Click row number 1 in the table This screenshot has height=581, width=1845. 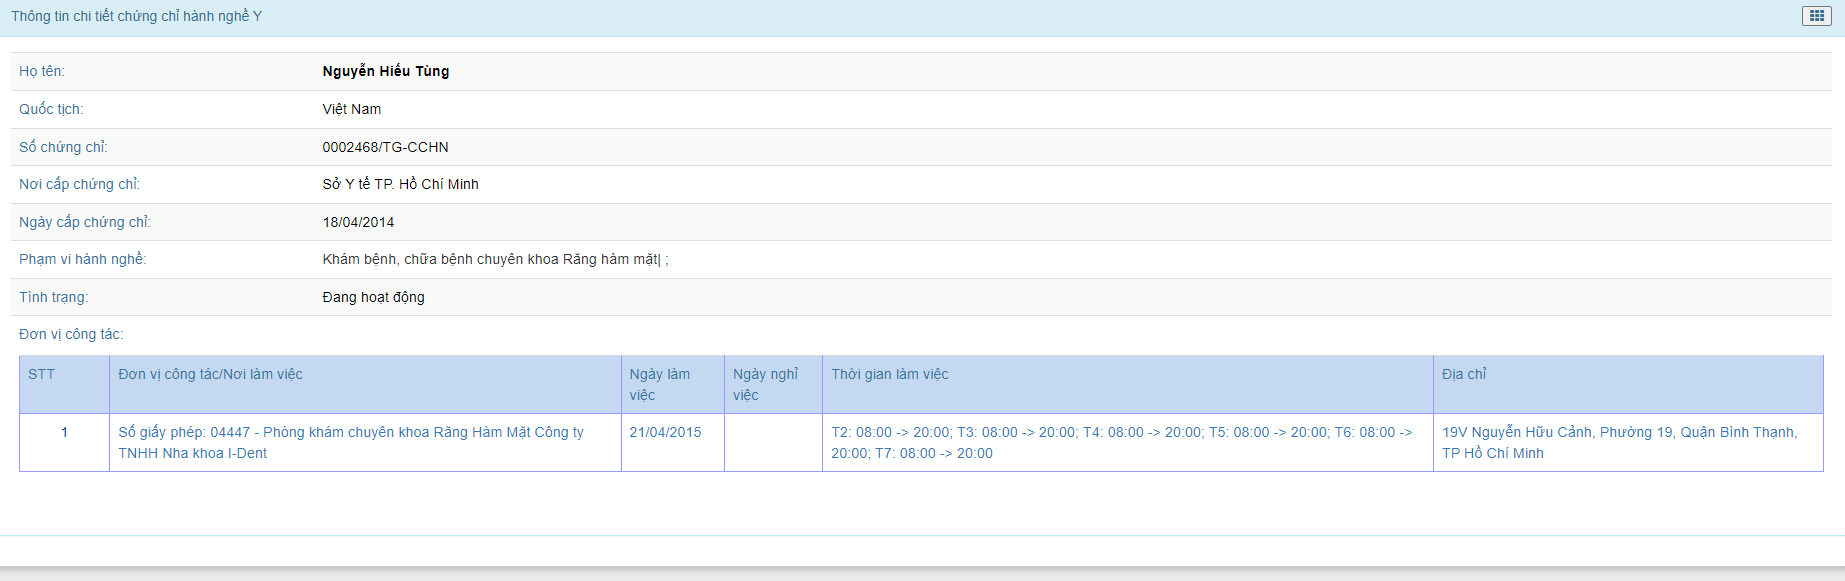[x=64, y=432]
